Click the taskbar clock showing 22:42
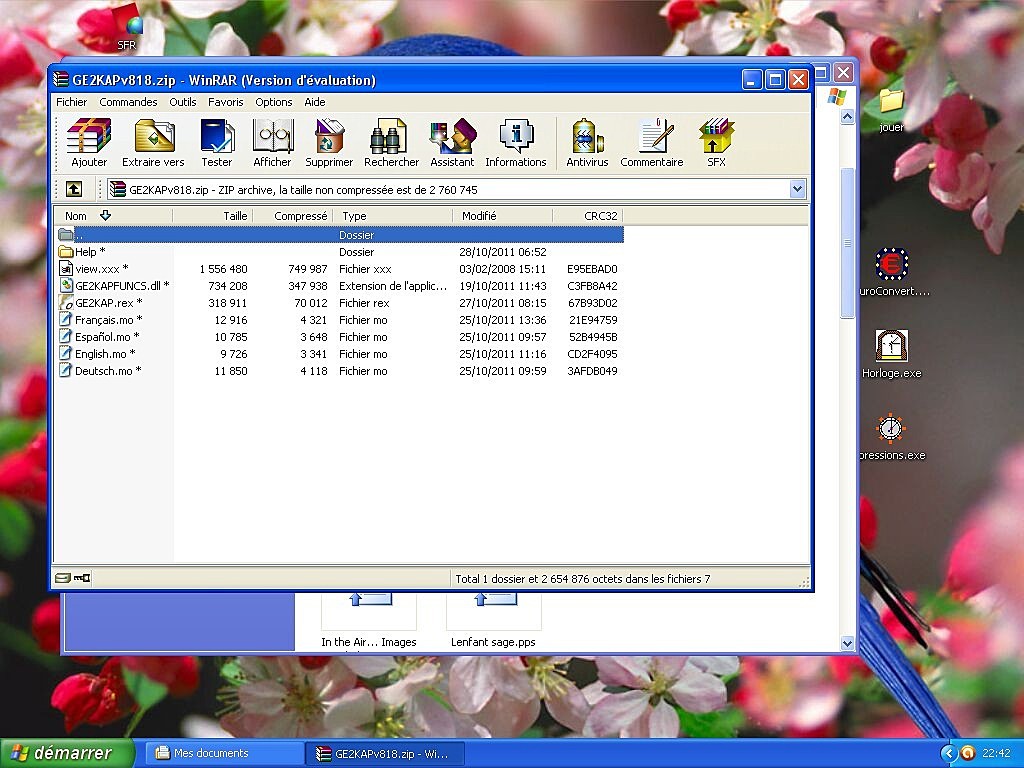Image resolution: width=1024 pixels, height=768 pixels. click(x=996, y=753)
